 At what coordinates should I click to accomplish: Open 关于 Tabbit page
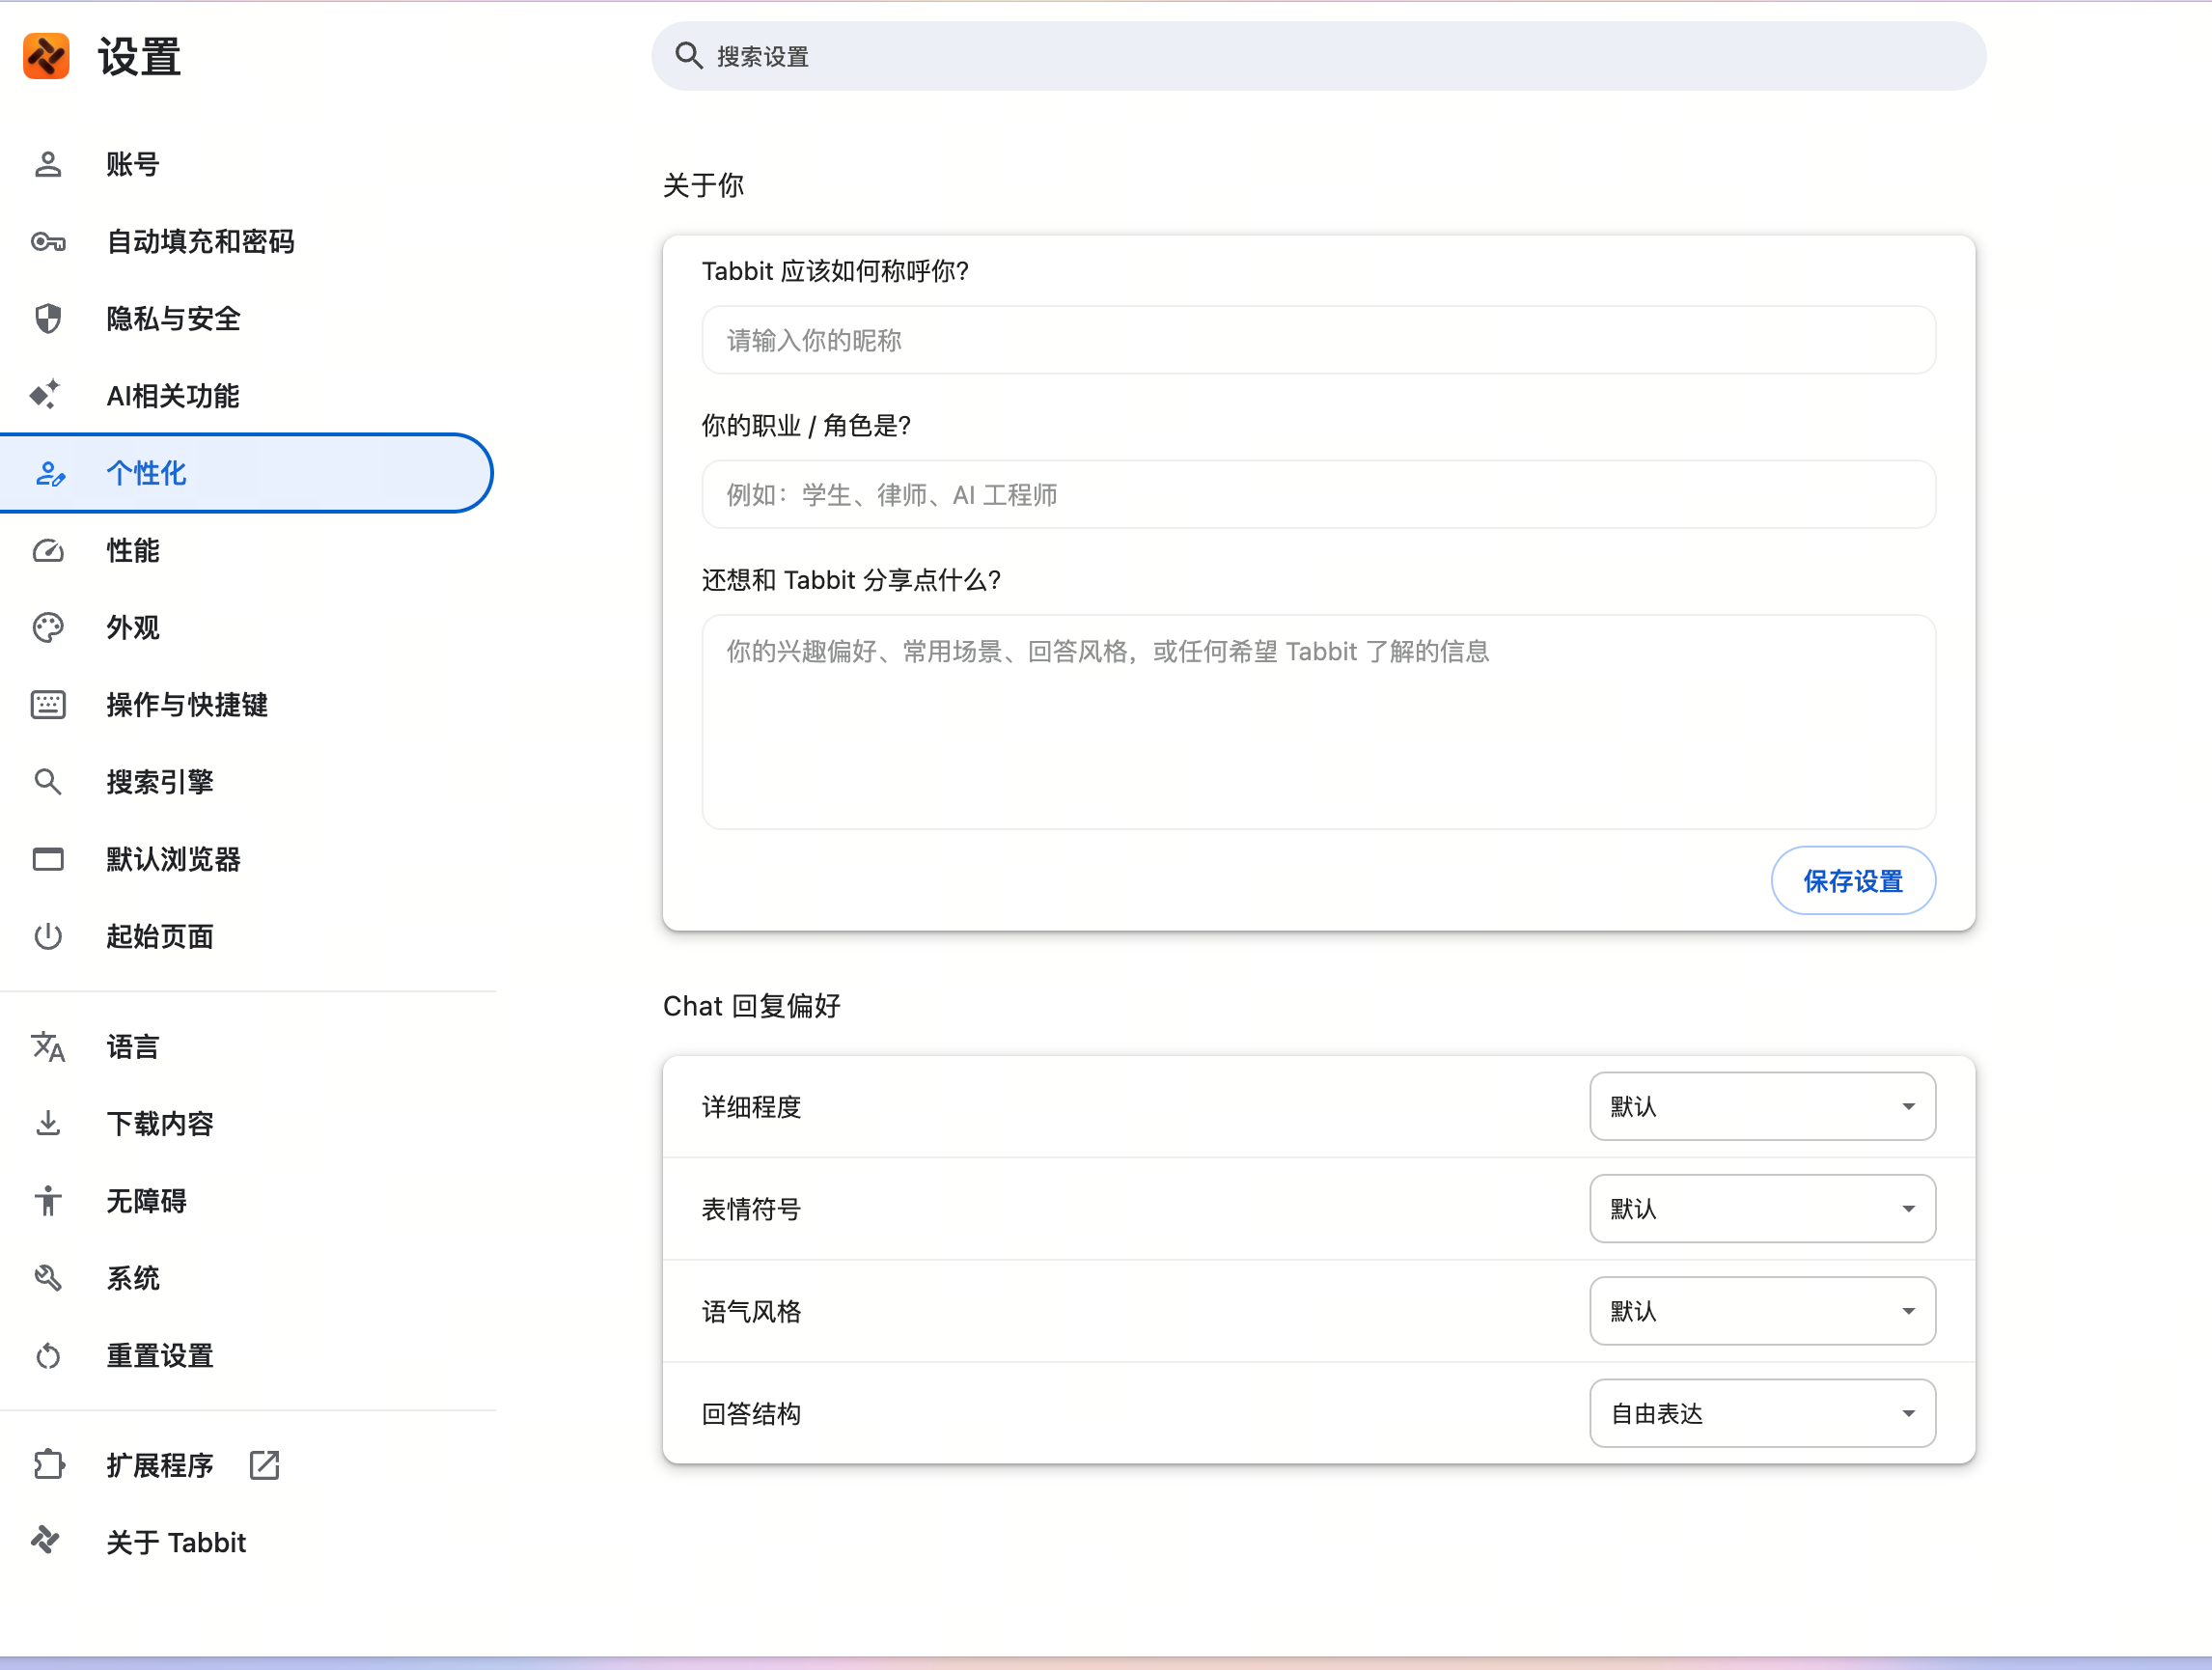[x=247, y=1541]
